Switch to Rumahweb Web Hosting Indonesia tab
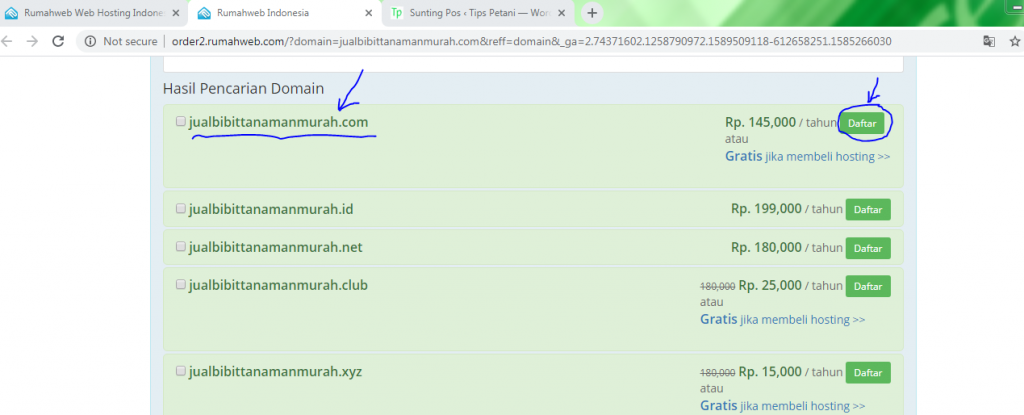This screenshot has height=415, width=1024. pos(93,12)
